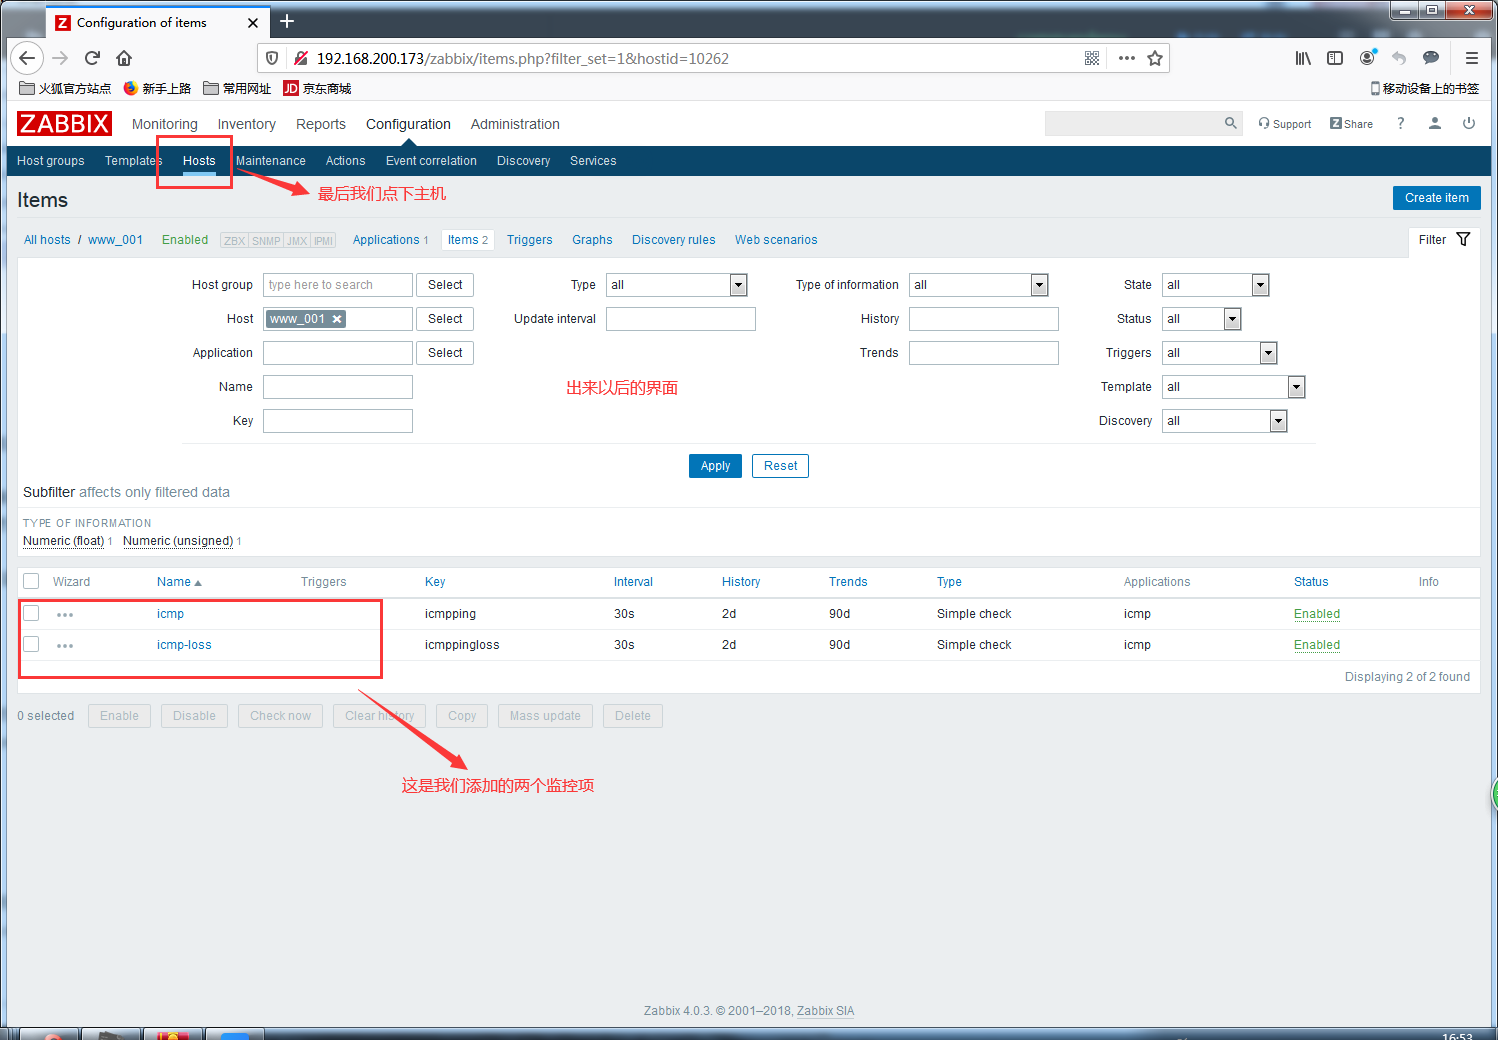Open Firefox library icon

coord(1303,58)
